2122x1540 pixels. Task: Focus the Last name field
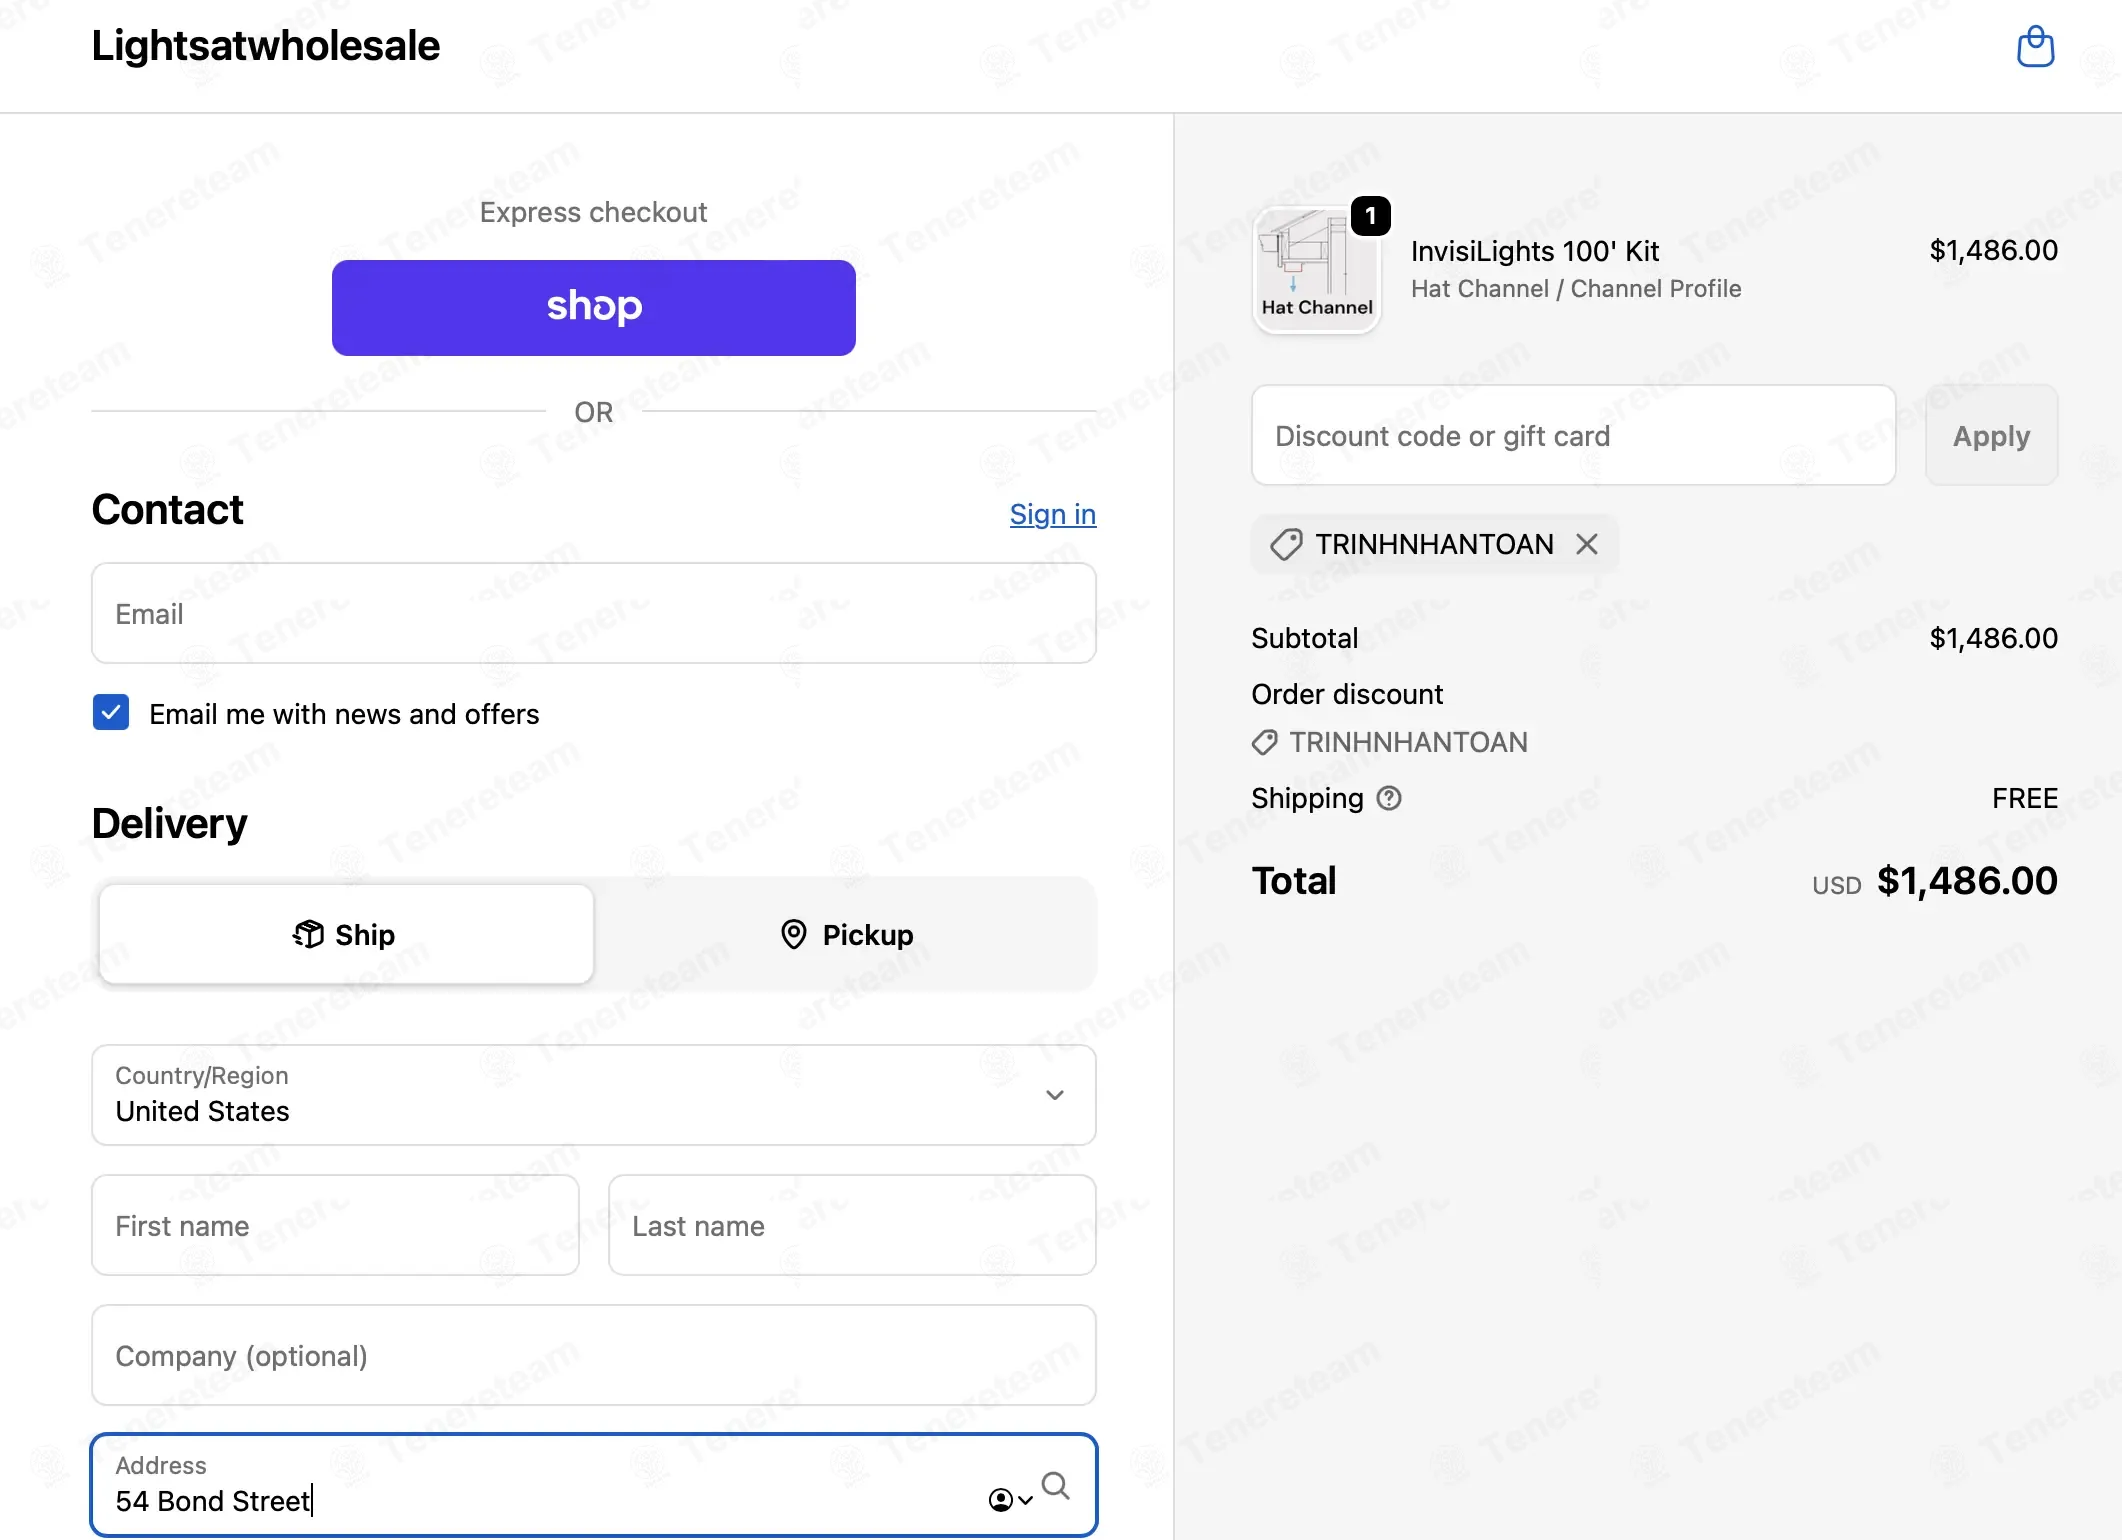[852, 1225]
